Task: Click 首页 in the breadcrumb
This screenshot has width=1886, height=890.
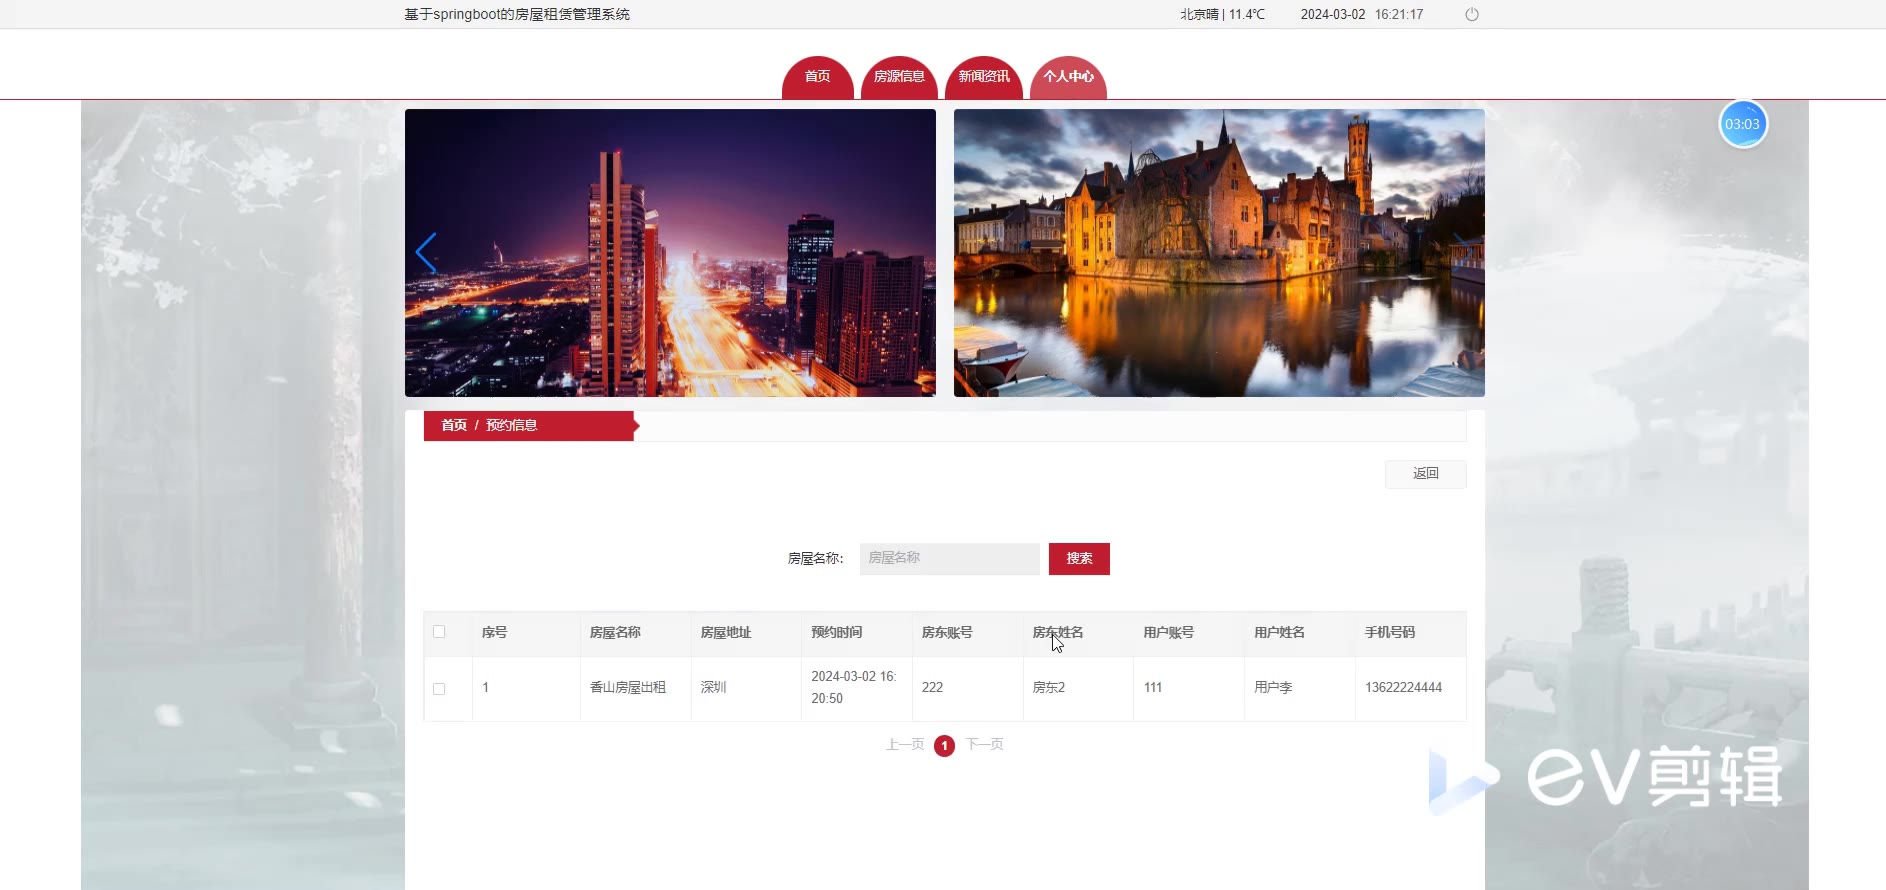Action: pyautogui.click(x=454, y=425)
